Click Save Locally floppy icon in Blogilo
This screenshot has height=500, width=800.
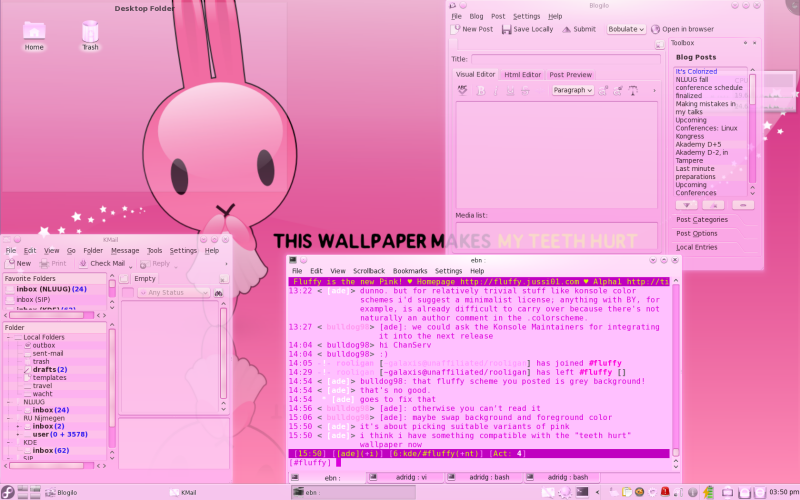click(506, 30)
